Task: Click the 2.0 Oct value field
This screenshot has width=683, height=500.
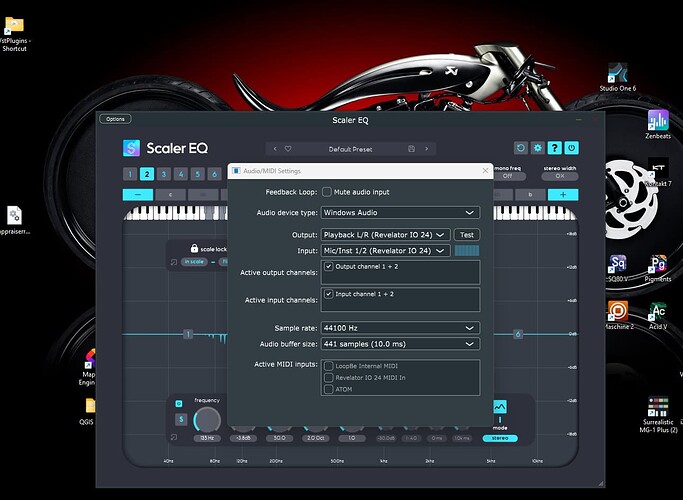Action: pos(315,438)
